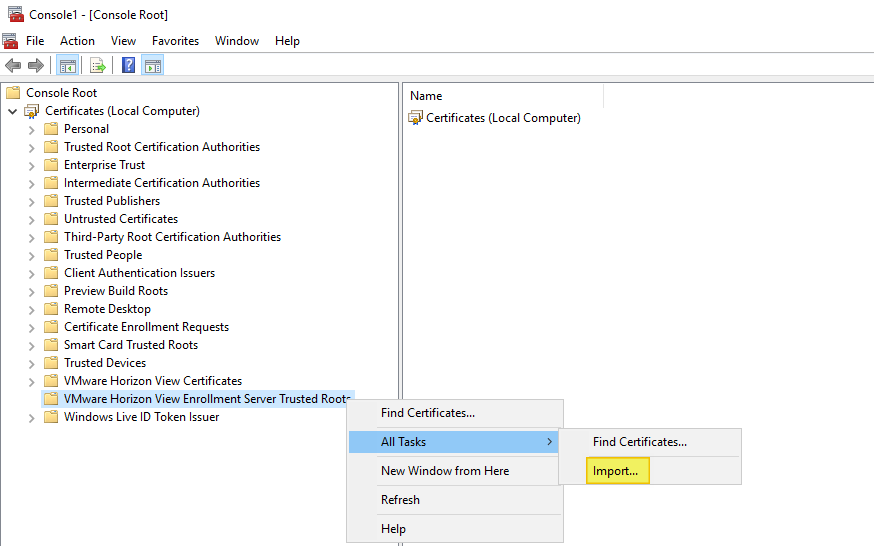874x546 pixels.
Task: Toggle the Show/Hide Action Pane button
Action: tap(152, 66)
